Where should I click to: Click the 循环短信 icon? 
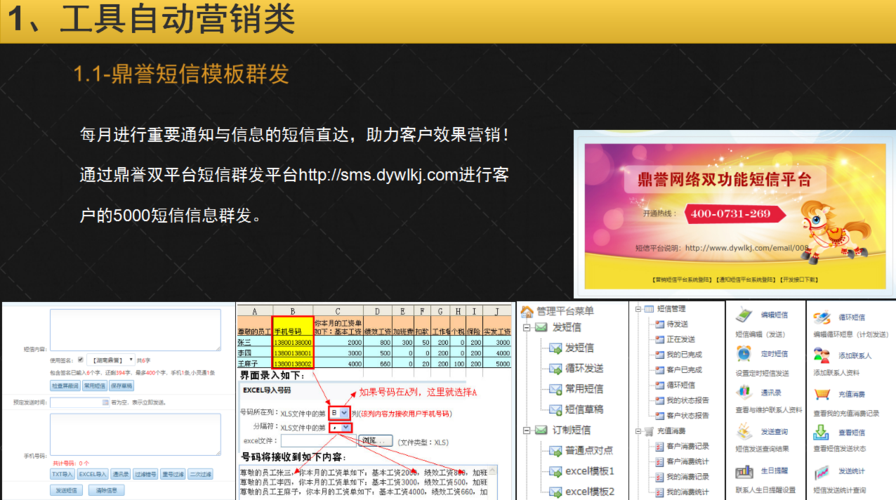822,317
